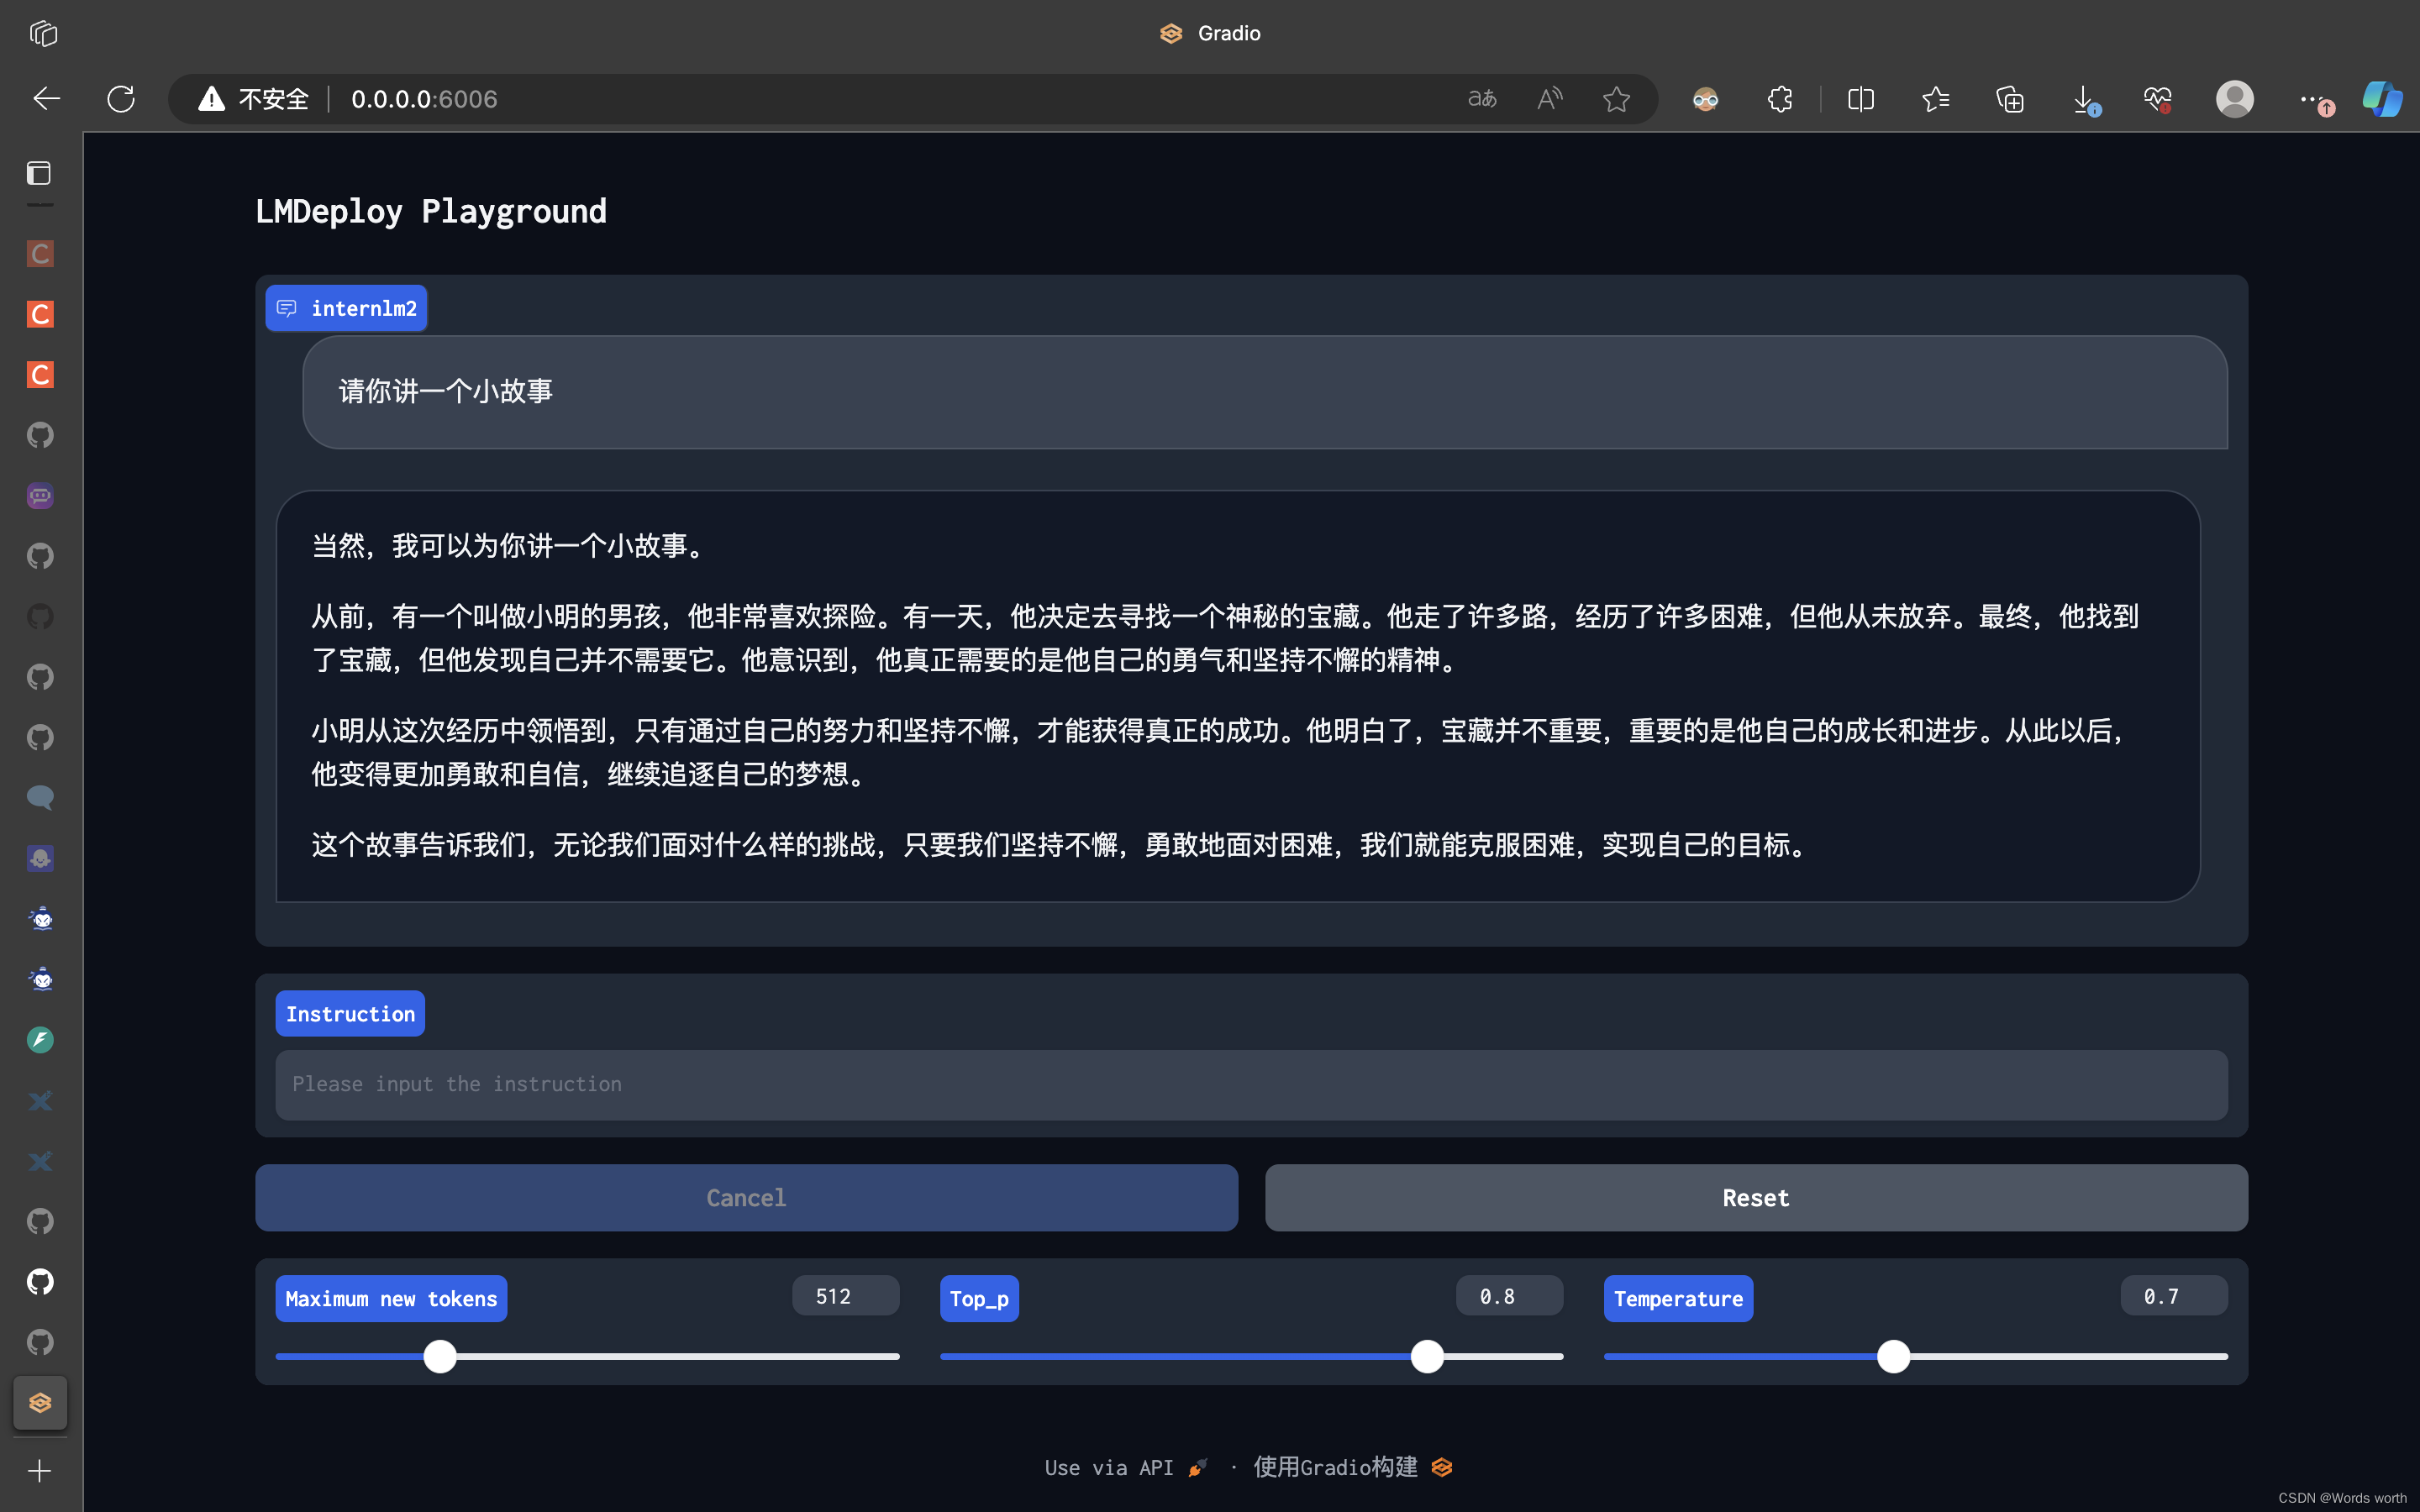Click the address bar URL 0.0.0.0:6006
Screen dimensions: 2420x1512
[424, 99]
